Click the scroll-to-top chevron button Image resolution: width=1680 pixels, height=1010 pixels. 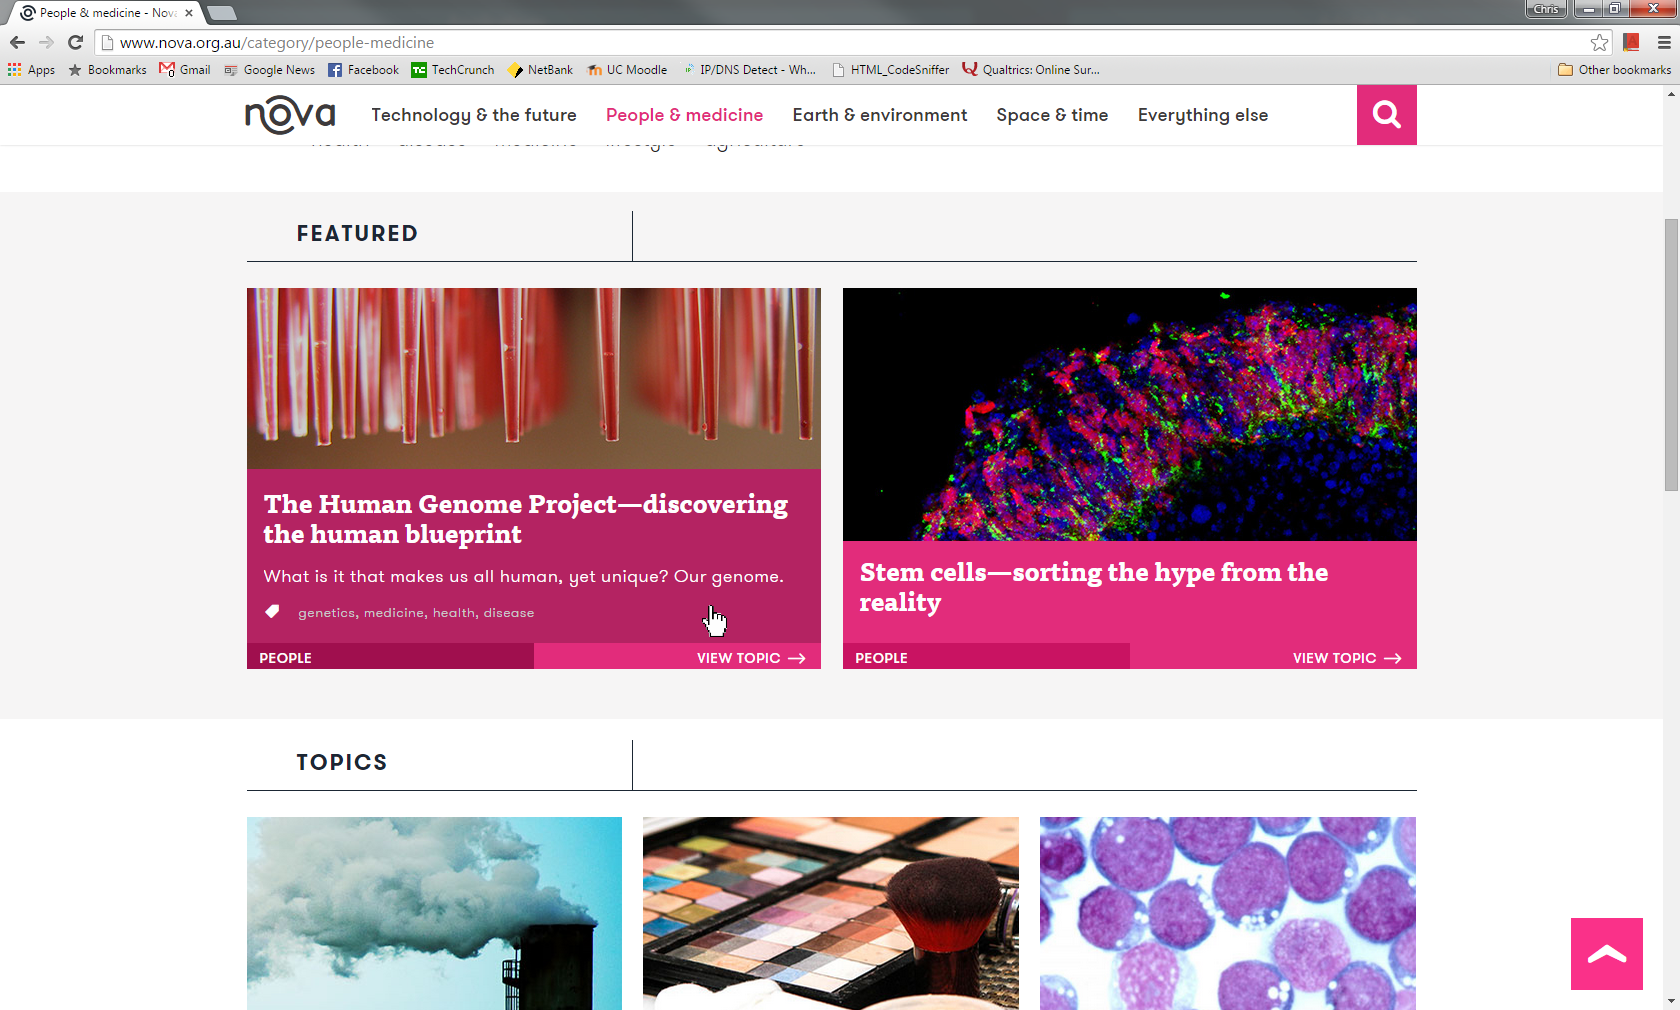(x=1606, y=954)
